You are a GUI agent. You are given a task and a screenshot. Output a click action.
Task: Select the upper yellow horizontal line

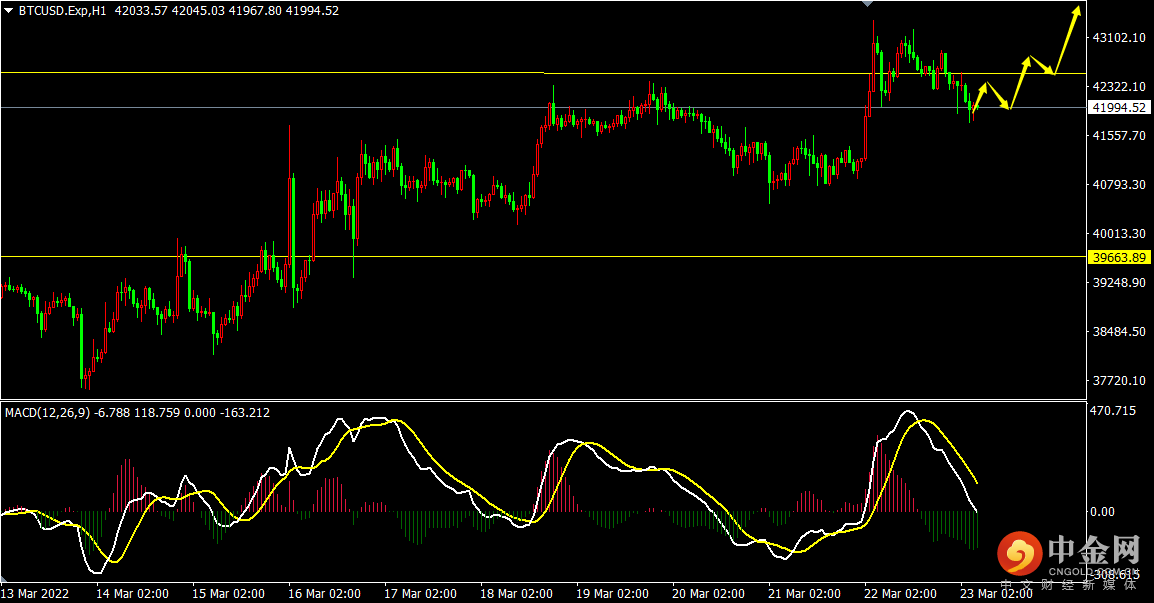pos(543,73)
